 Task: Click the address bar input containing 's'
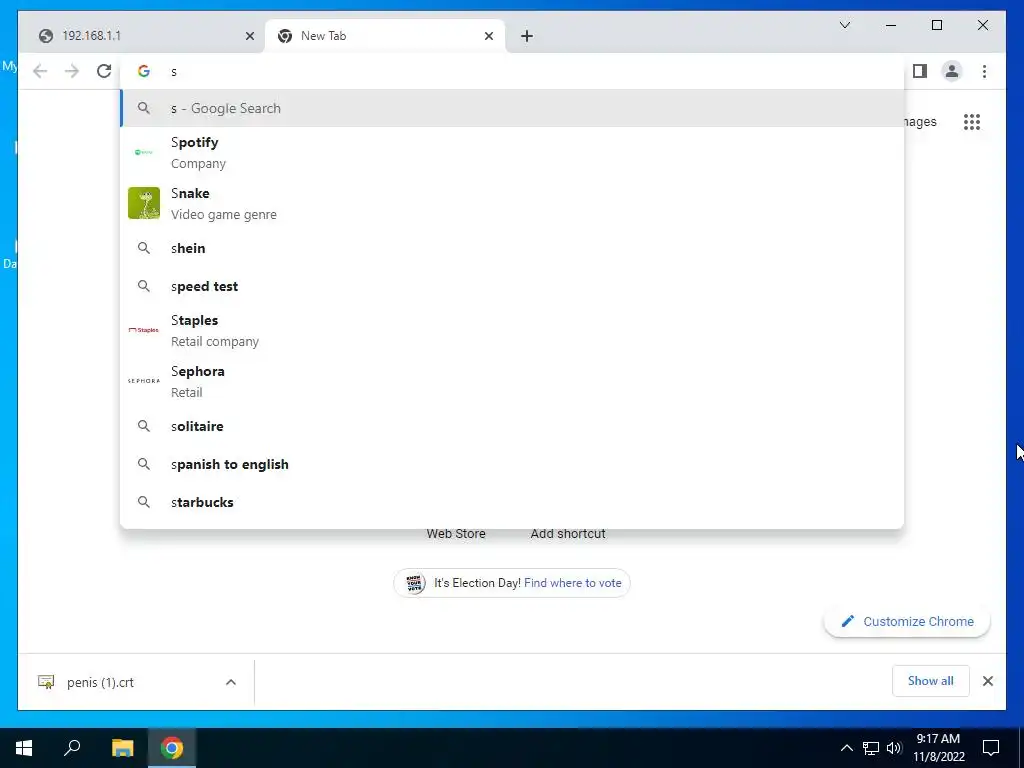coord(512,71)
